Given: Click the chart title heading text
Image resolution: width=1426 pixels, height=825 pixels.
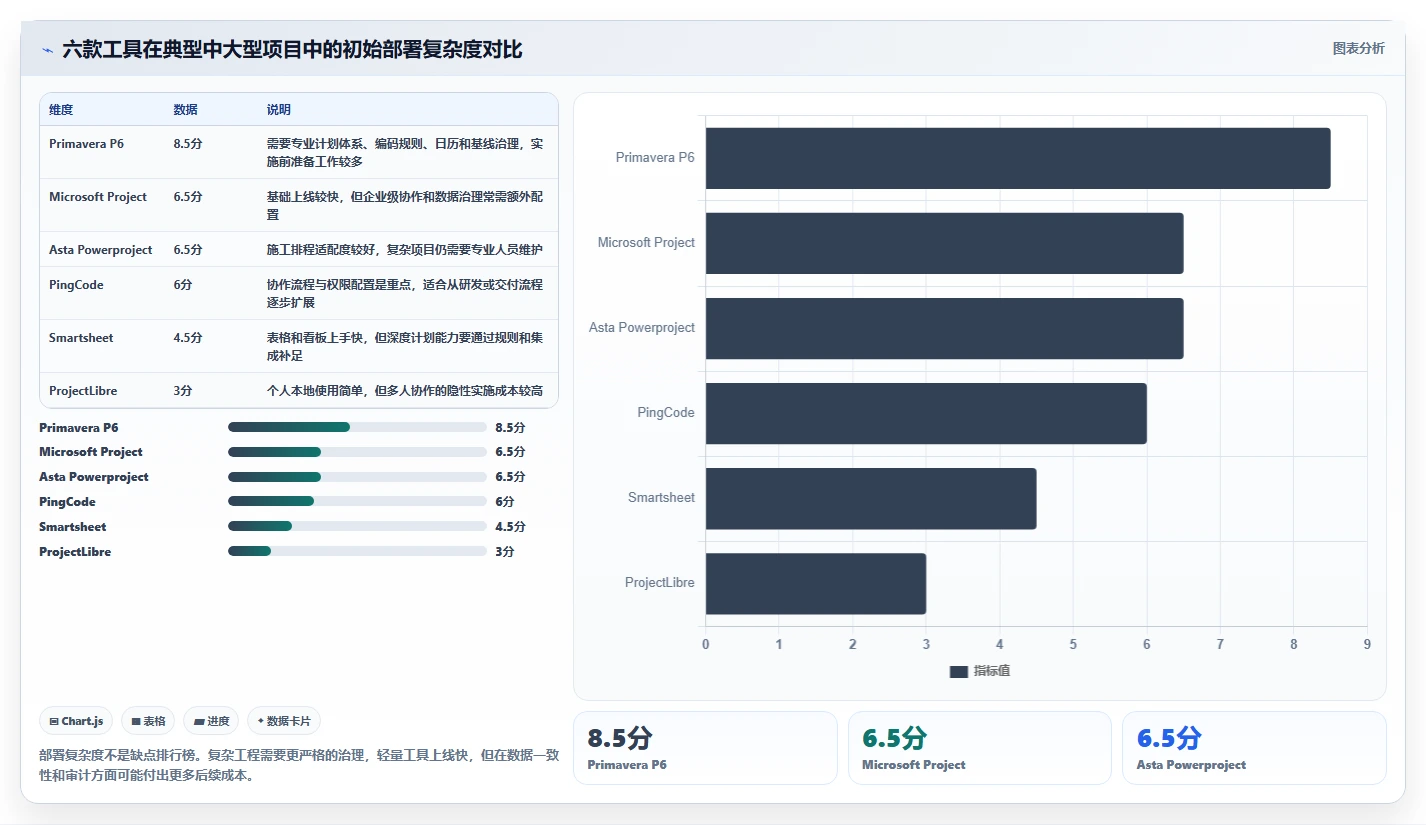Looking at the screenshot, I should pos(292,49).
